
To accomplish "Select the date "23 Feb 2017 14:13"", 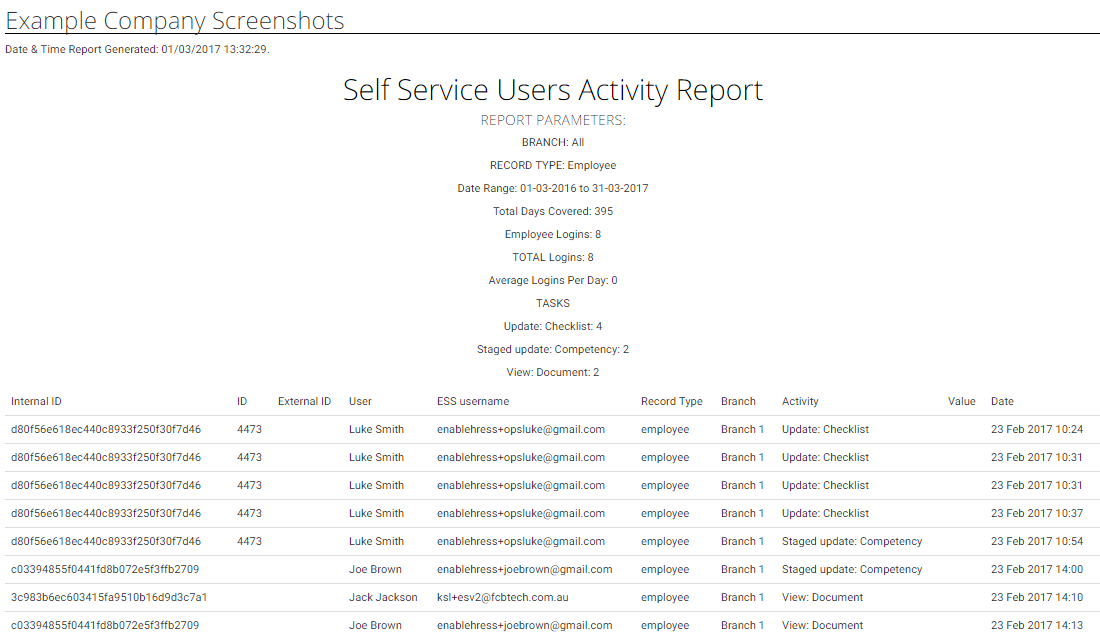I will point(1037,626).
